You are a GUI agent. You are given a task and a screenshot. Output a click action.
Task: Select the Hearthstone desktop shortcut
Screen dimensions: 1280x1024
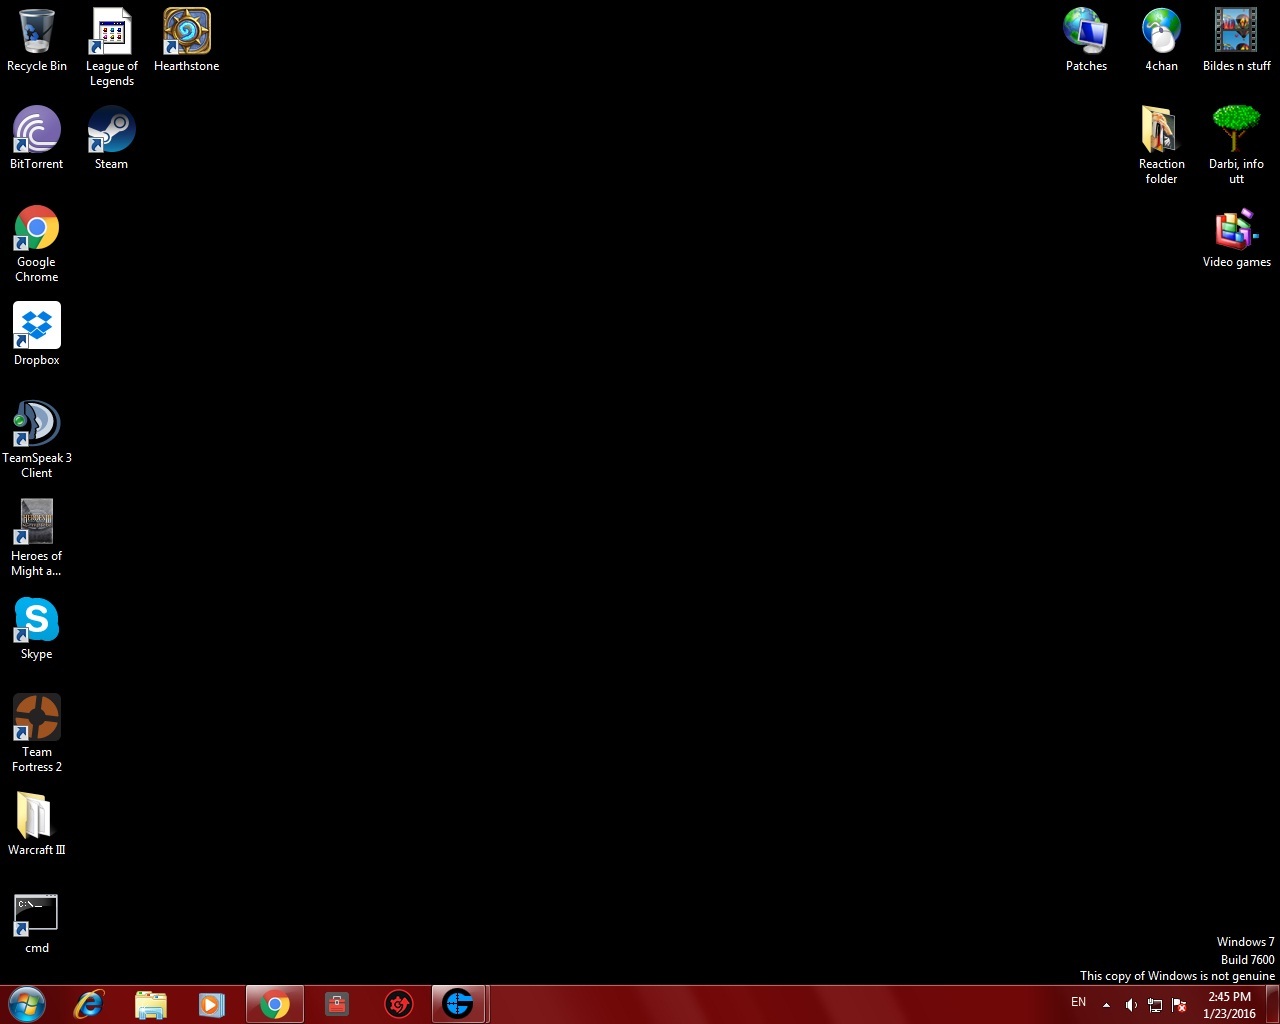186,33
